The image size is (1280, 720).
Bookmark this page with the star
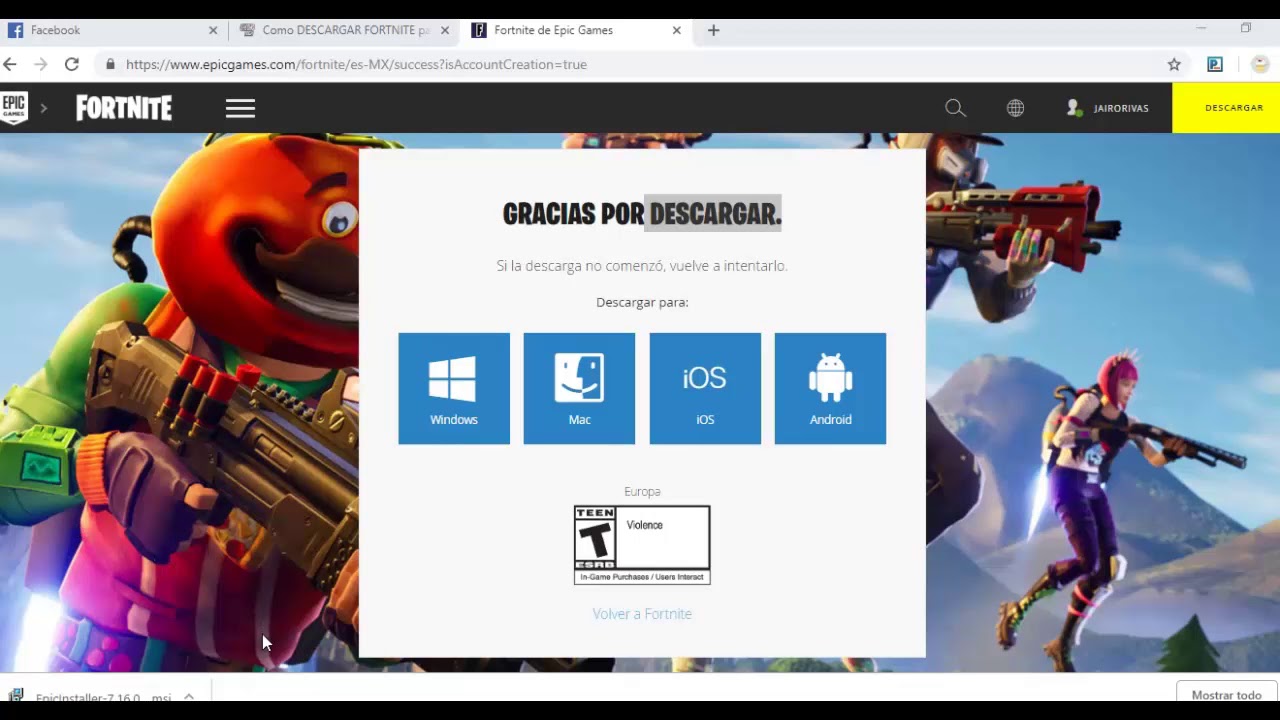coord(1174,64)
